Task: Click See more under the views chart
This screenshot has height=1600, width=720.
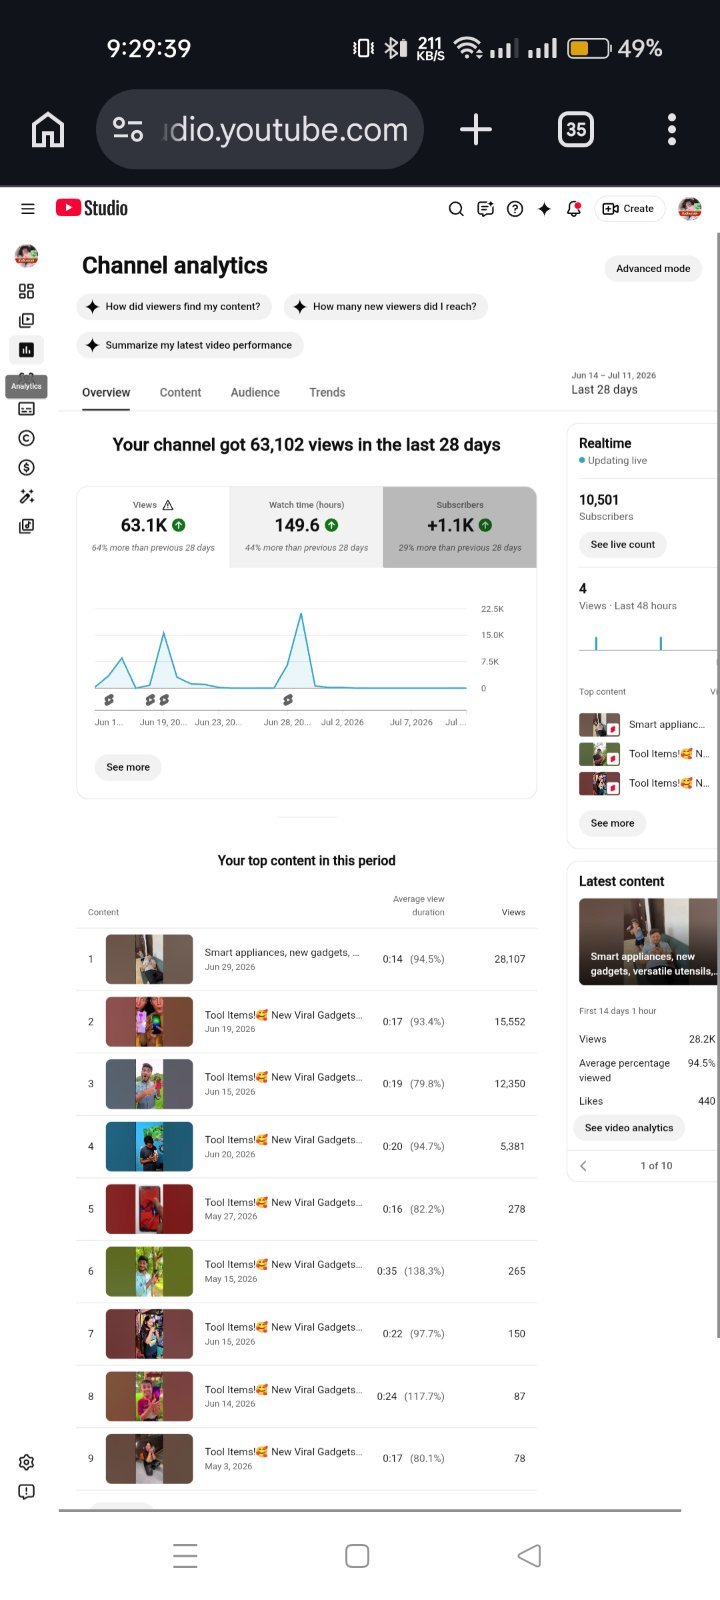Action: coord(128,767)
